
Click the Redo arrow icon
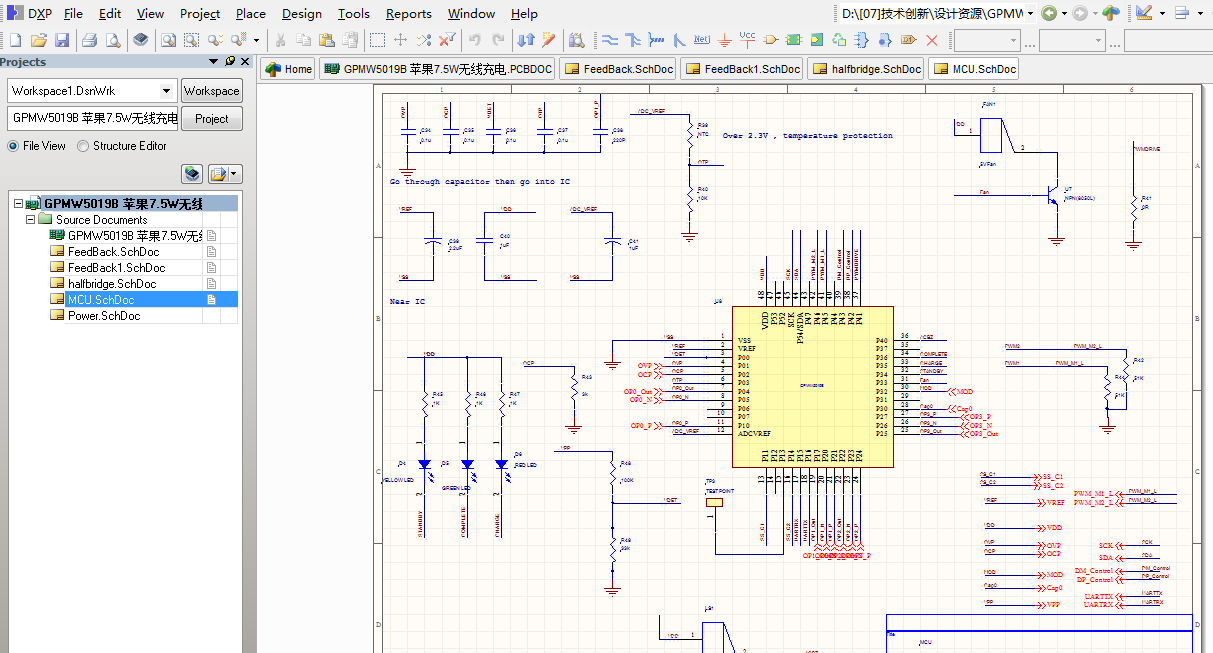pyautogui.click(x=497, y=40)
